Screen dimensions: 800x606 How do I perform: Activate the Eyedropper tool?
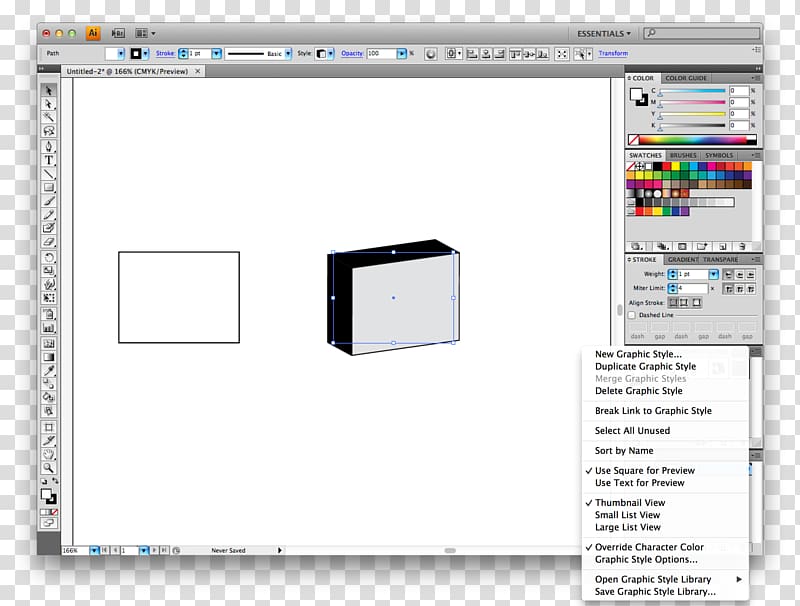click(x=48, y=370)
